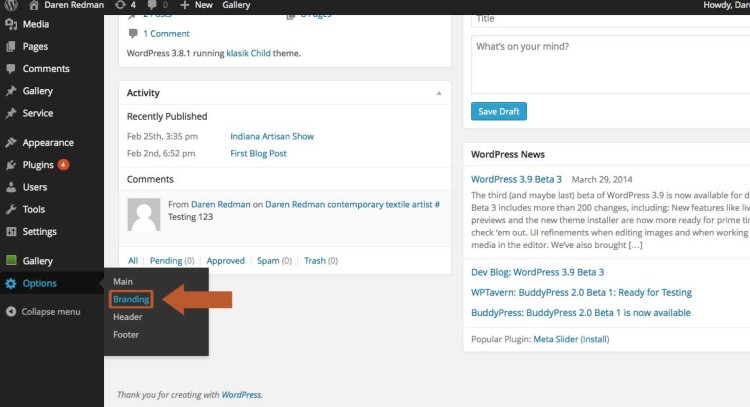Click the Pages icon in sidebar
The height and width of the screenshot is (407, 750).
tap(11, 46)
